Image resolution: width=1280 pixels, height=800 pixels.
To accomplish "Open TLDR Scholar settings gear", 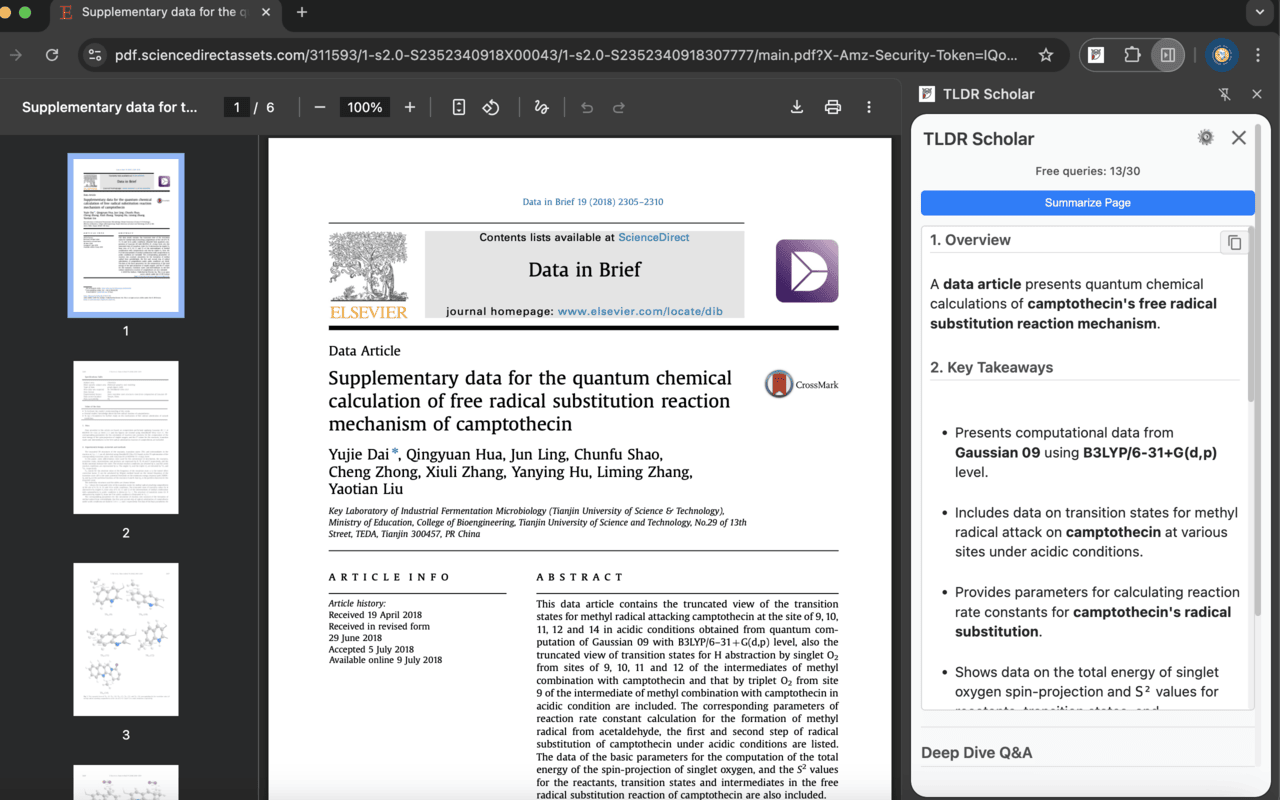I will pyautogui.click(x=1205, y=138).
